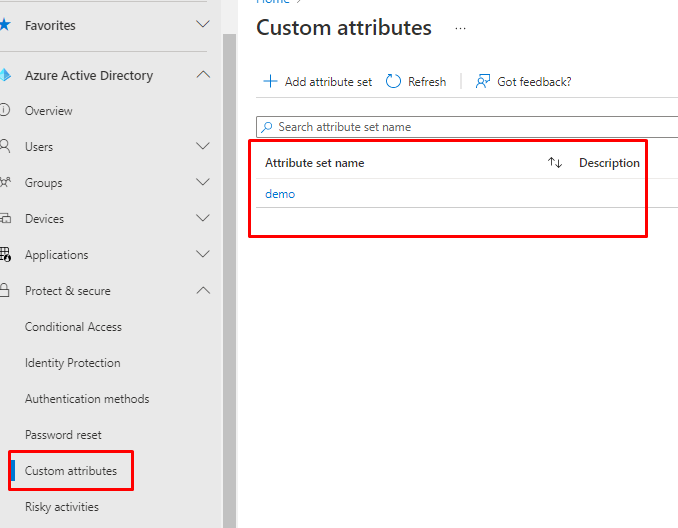Click the Favorites star icon
This screenshot has width=678, height=528.
tap(4, 25)
